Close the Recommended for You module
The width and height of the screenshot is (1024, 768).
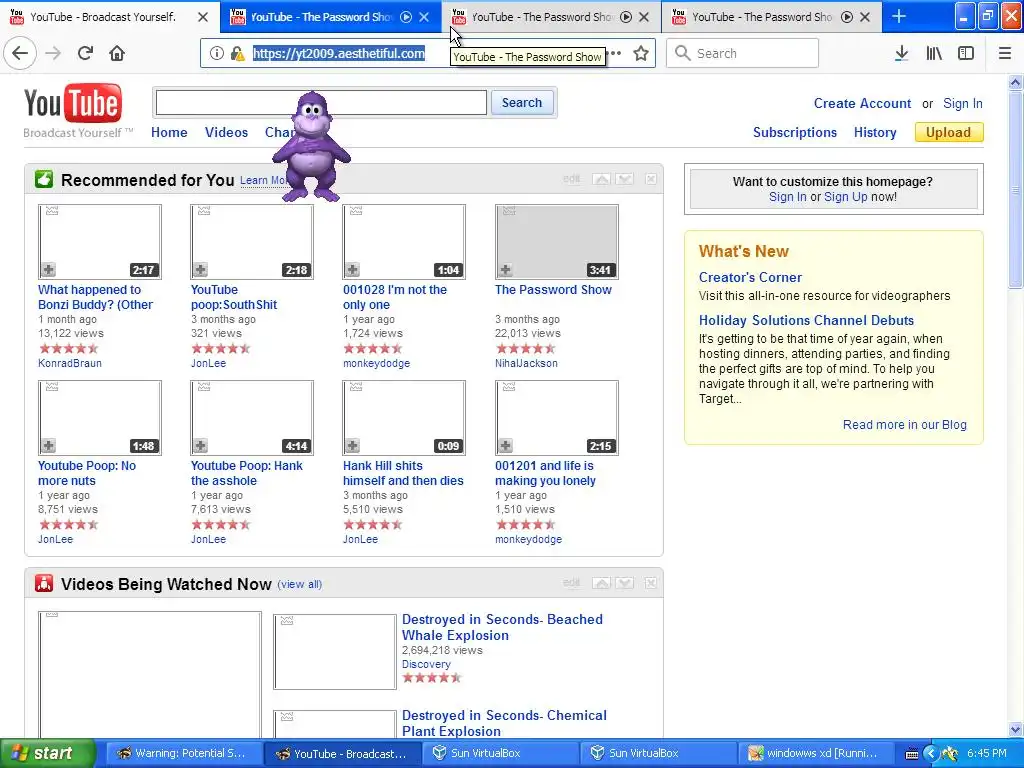tap(650, 179)
